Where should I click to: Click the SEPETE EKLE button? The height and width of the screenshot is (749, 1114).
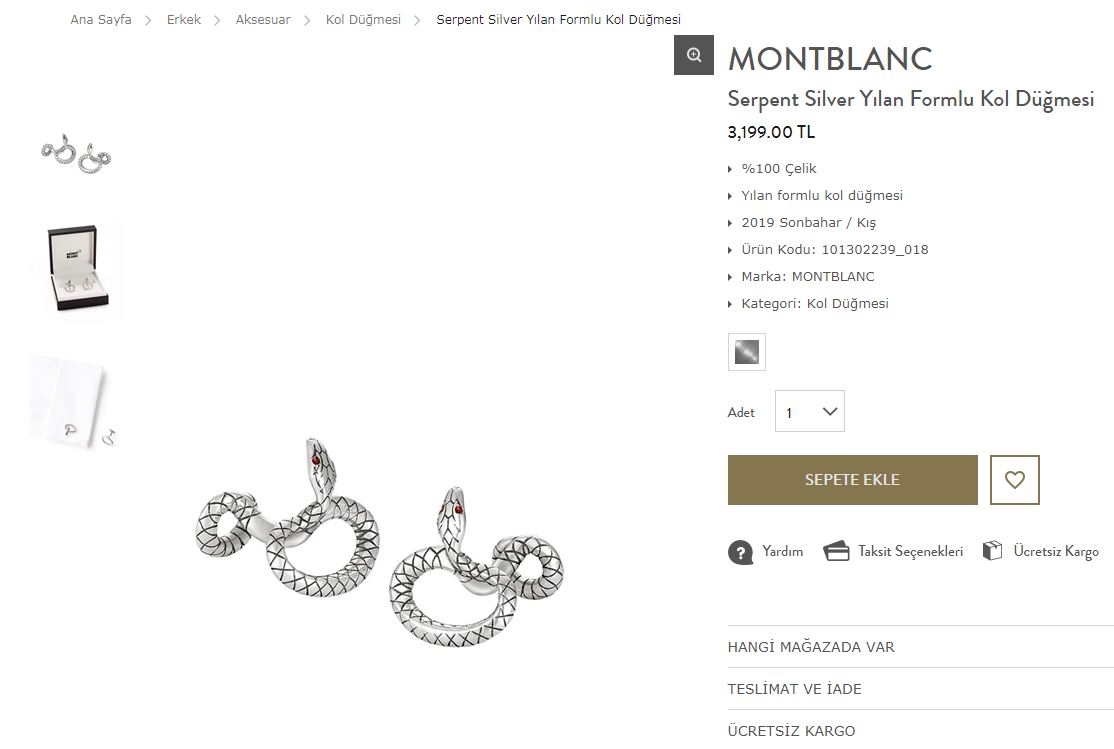click(x=853, y=480)
